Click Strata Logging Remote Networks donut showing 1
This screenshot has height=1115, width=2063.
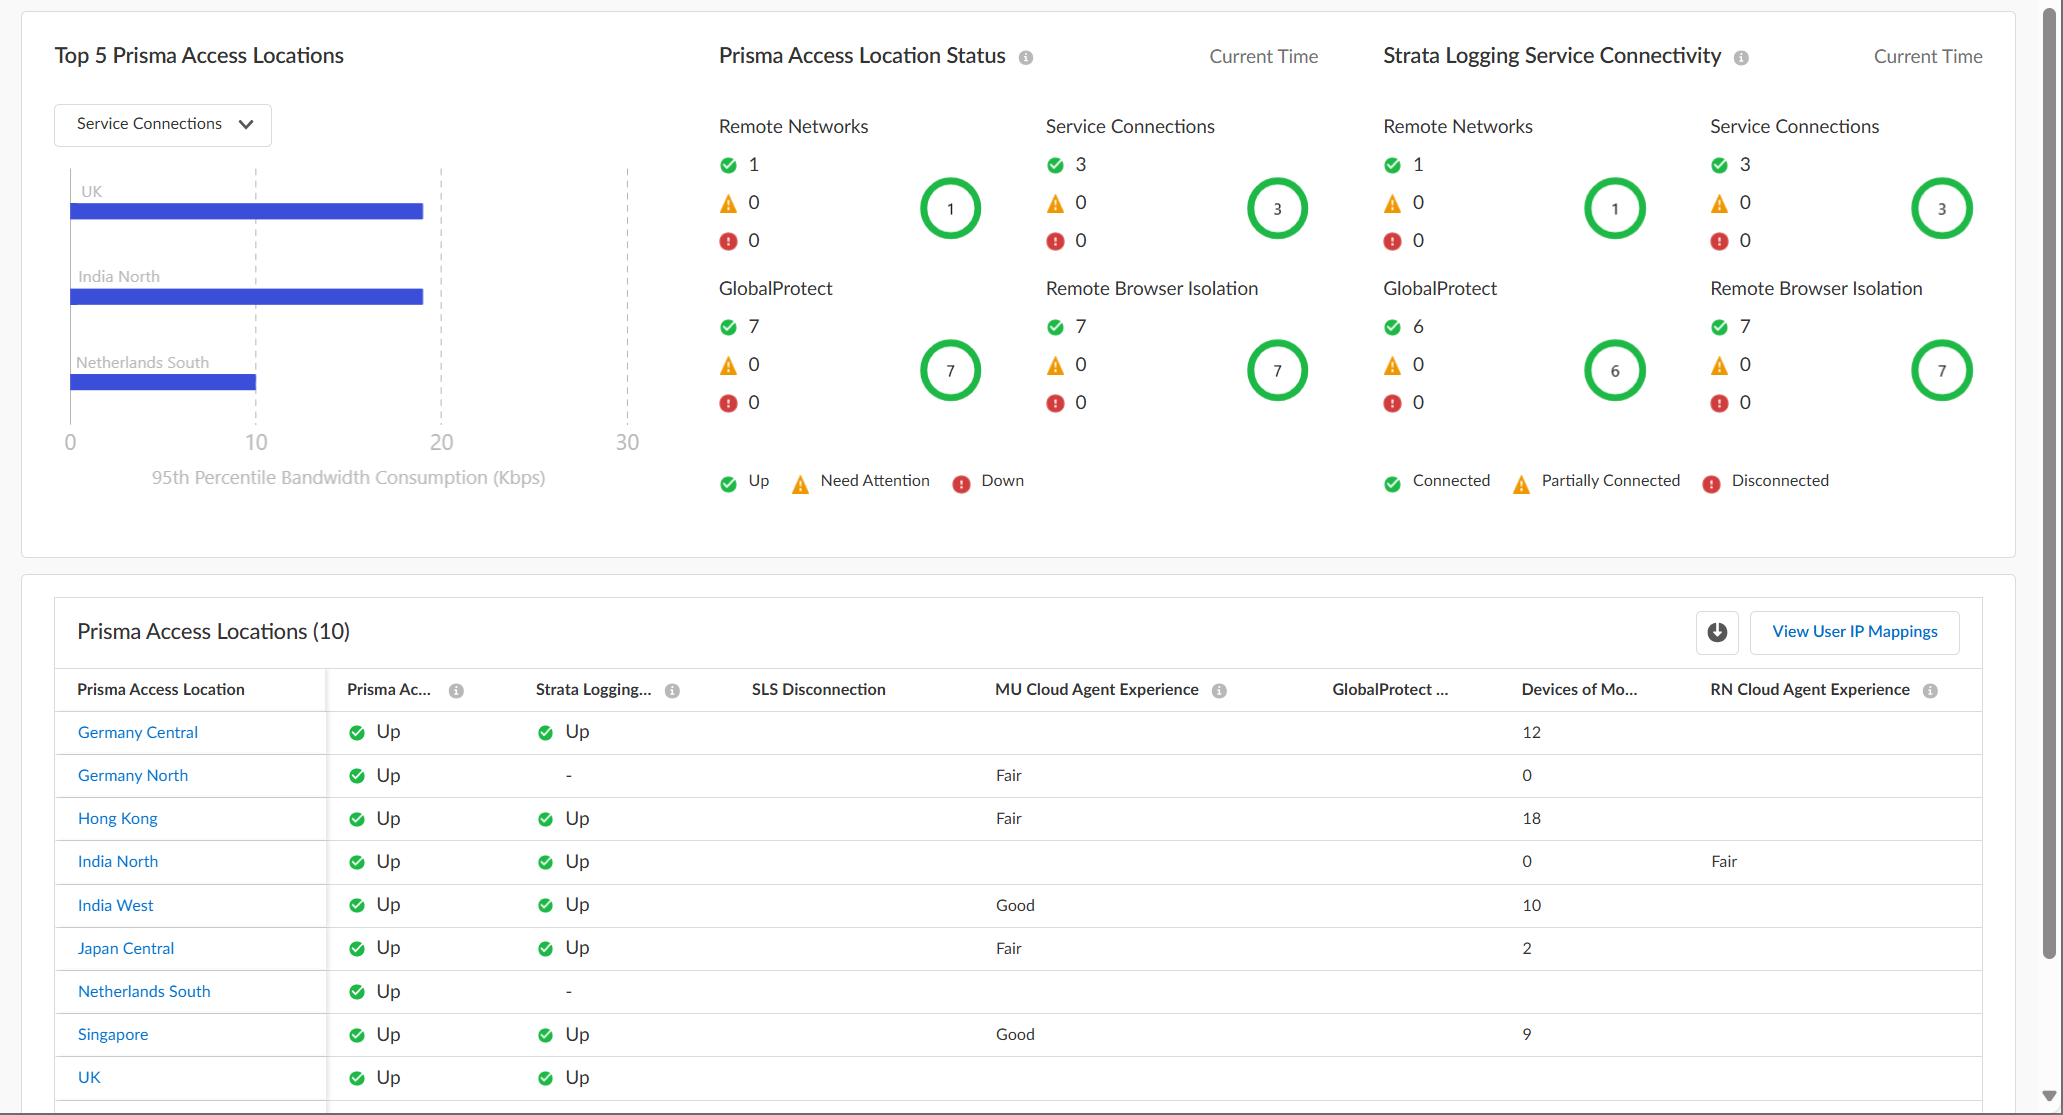point(1614,209)
